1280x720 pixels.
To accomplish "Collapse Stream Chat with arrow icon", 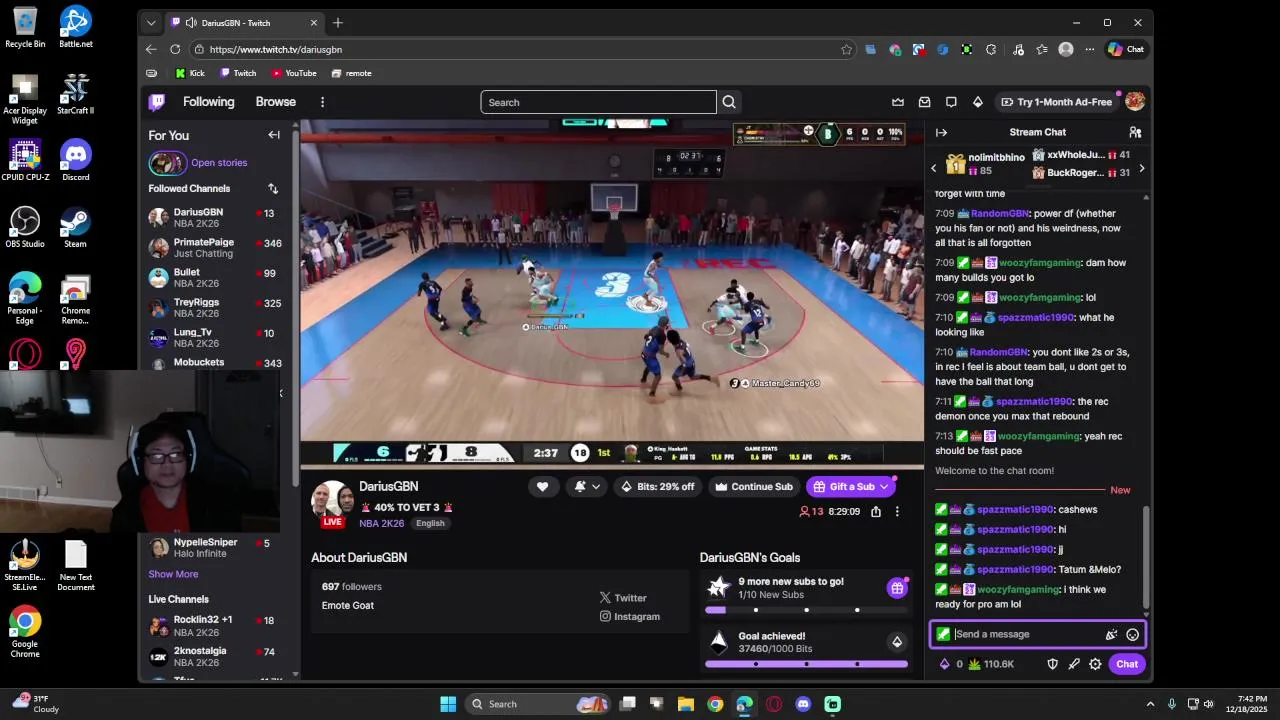I will (941, 132).
